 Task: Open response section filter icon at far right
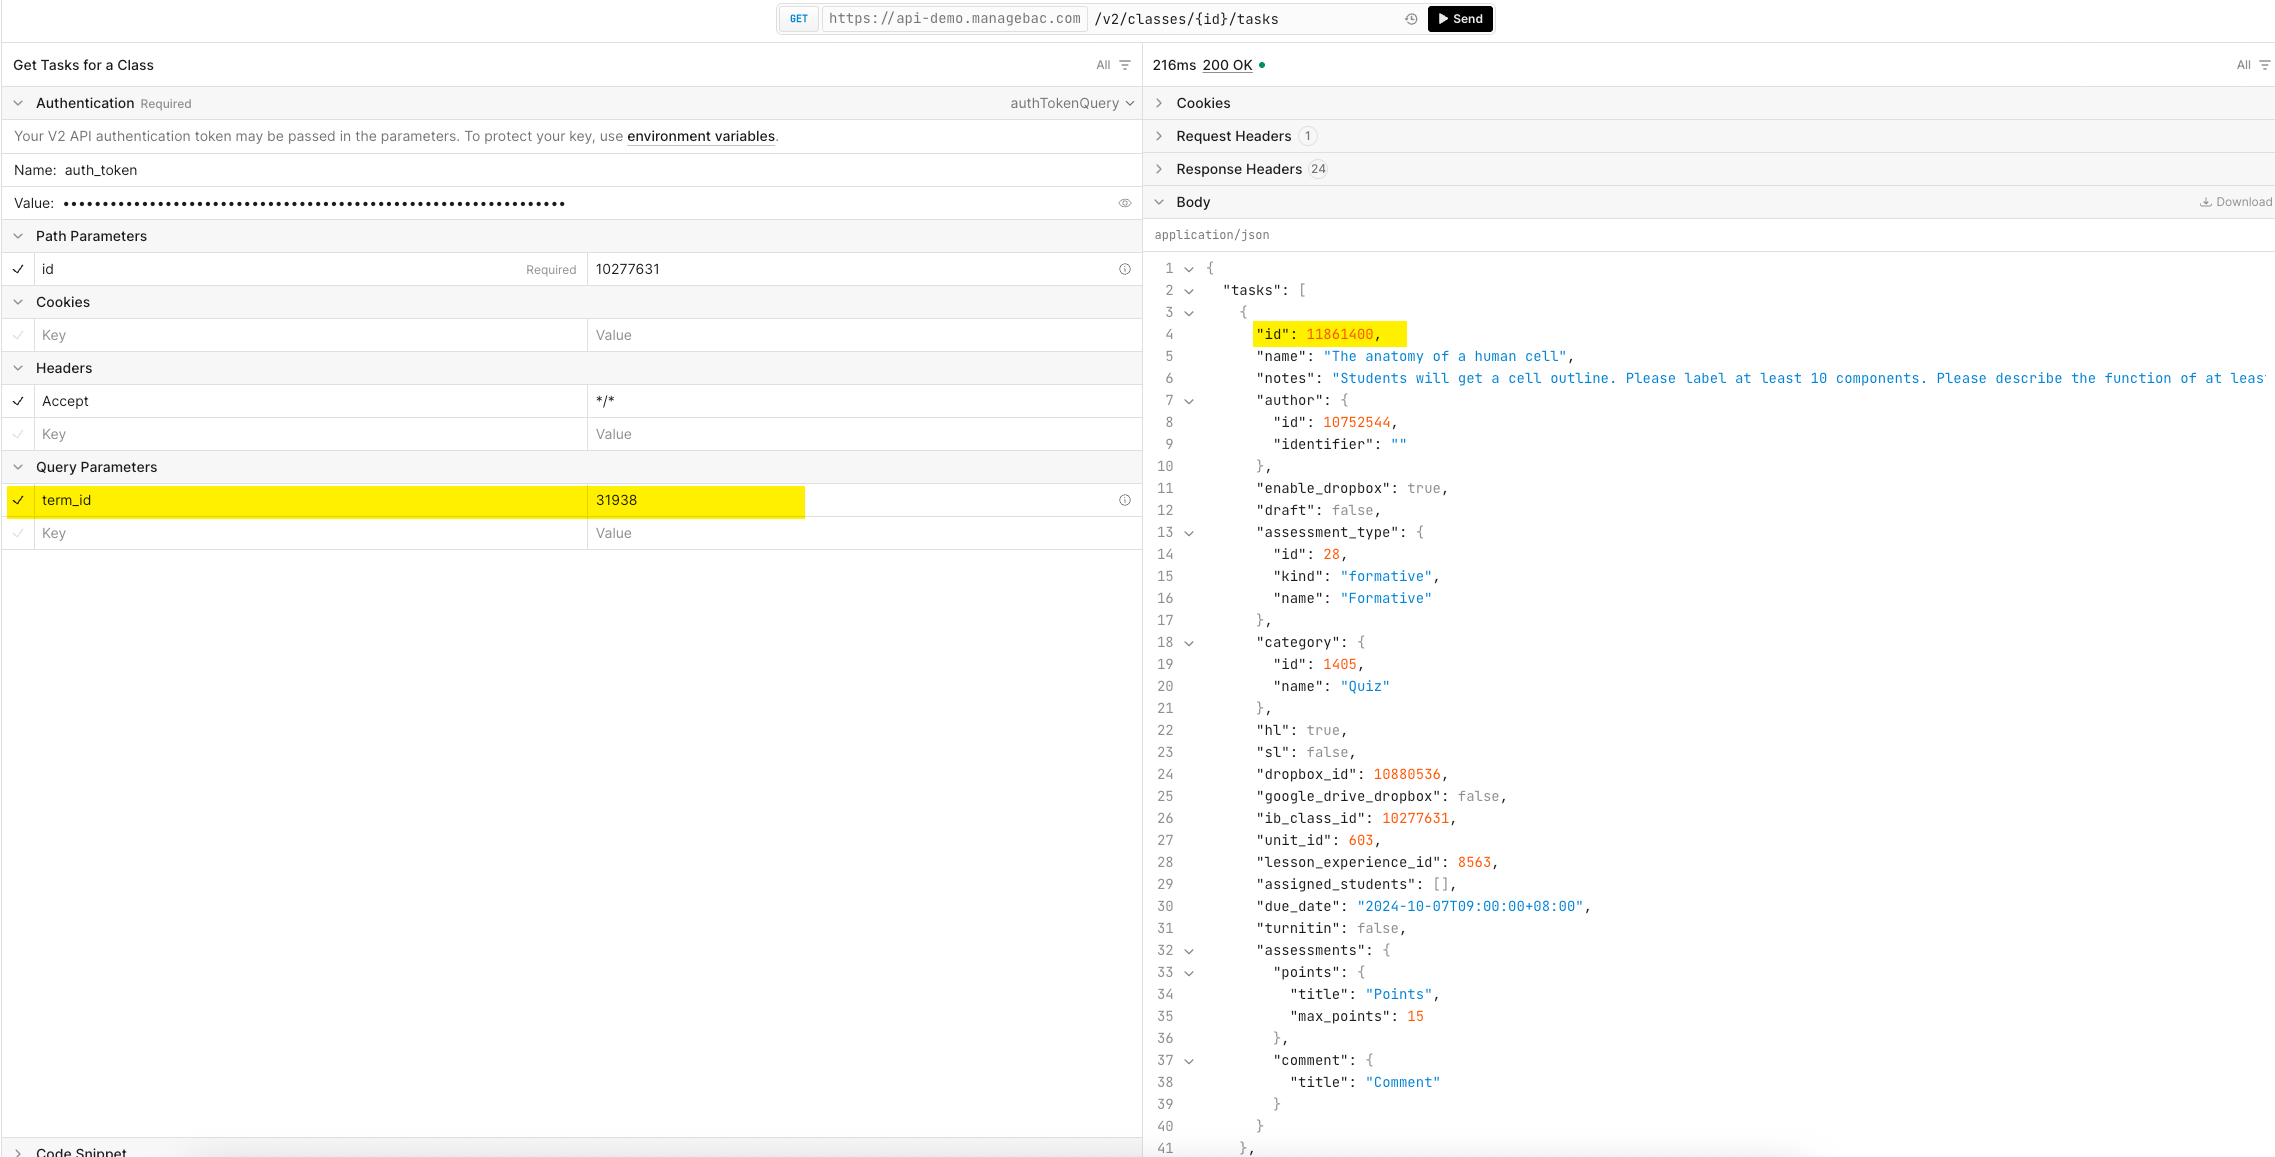(2265, 65)
